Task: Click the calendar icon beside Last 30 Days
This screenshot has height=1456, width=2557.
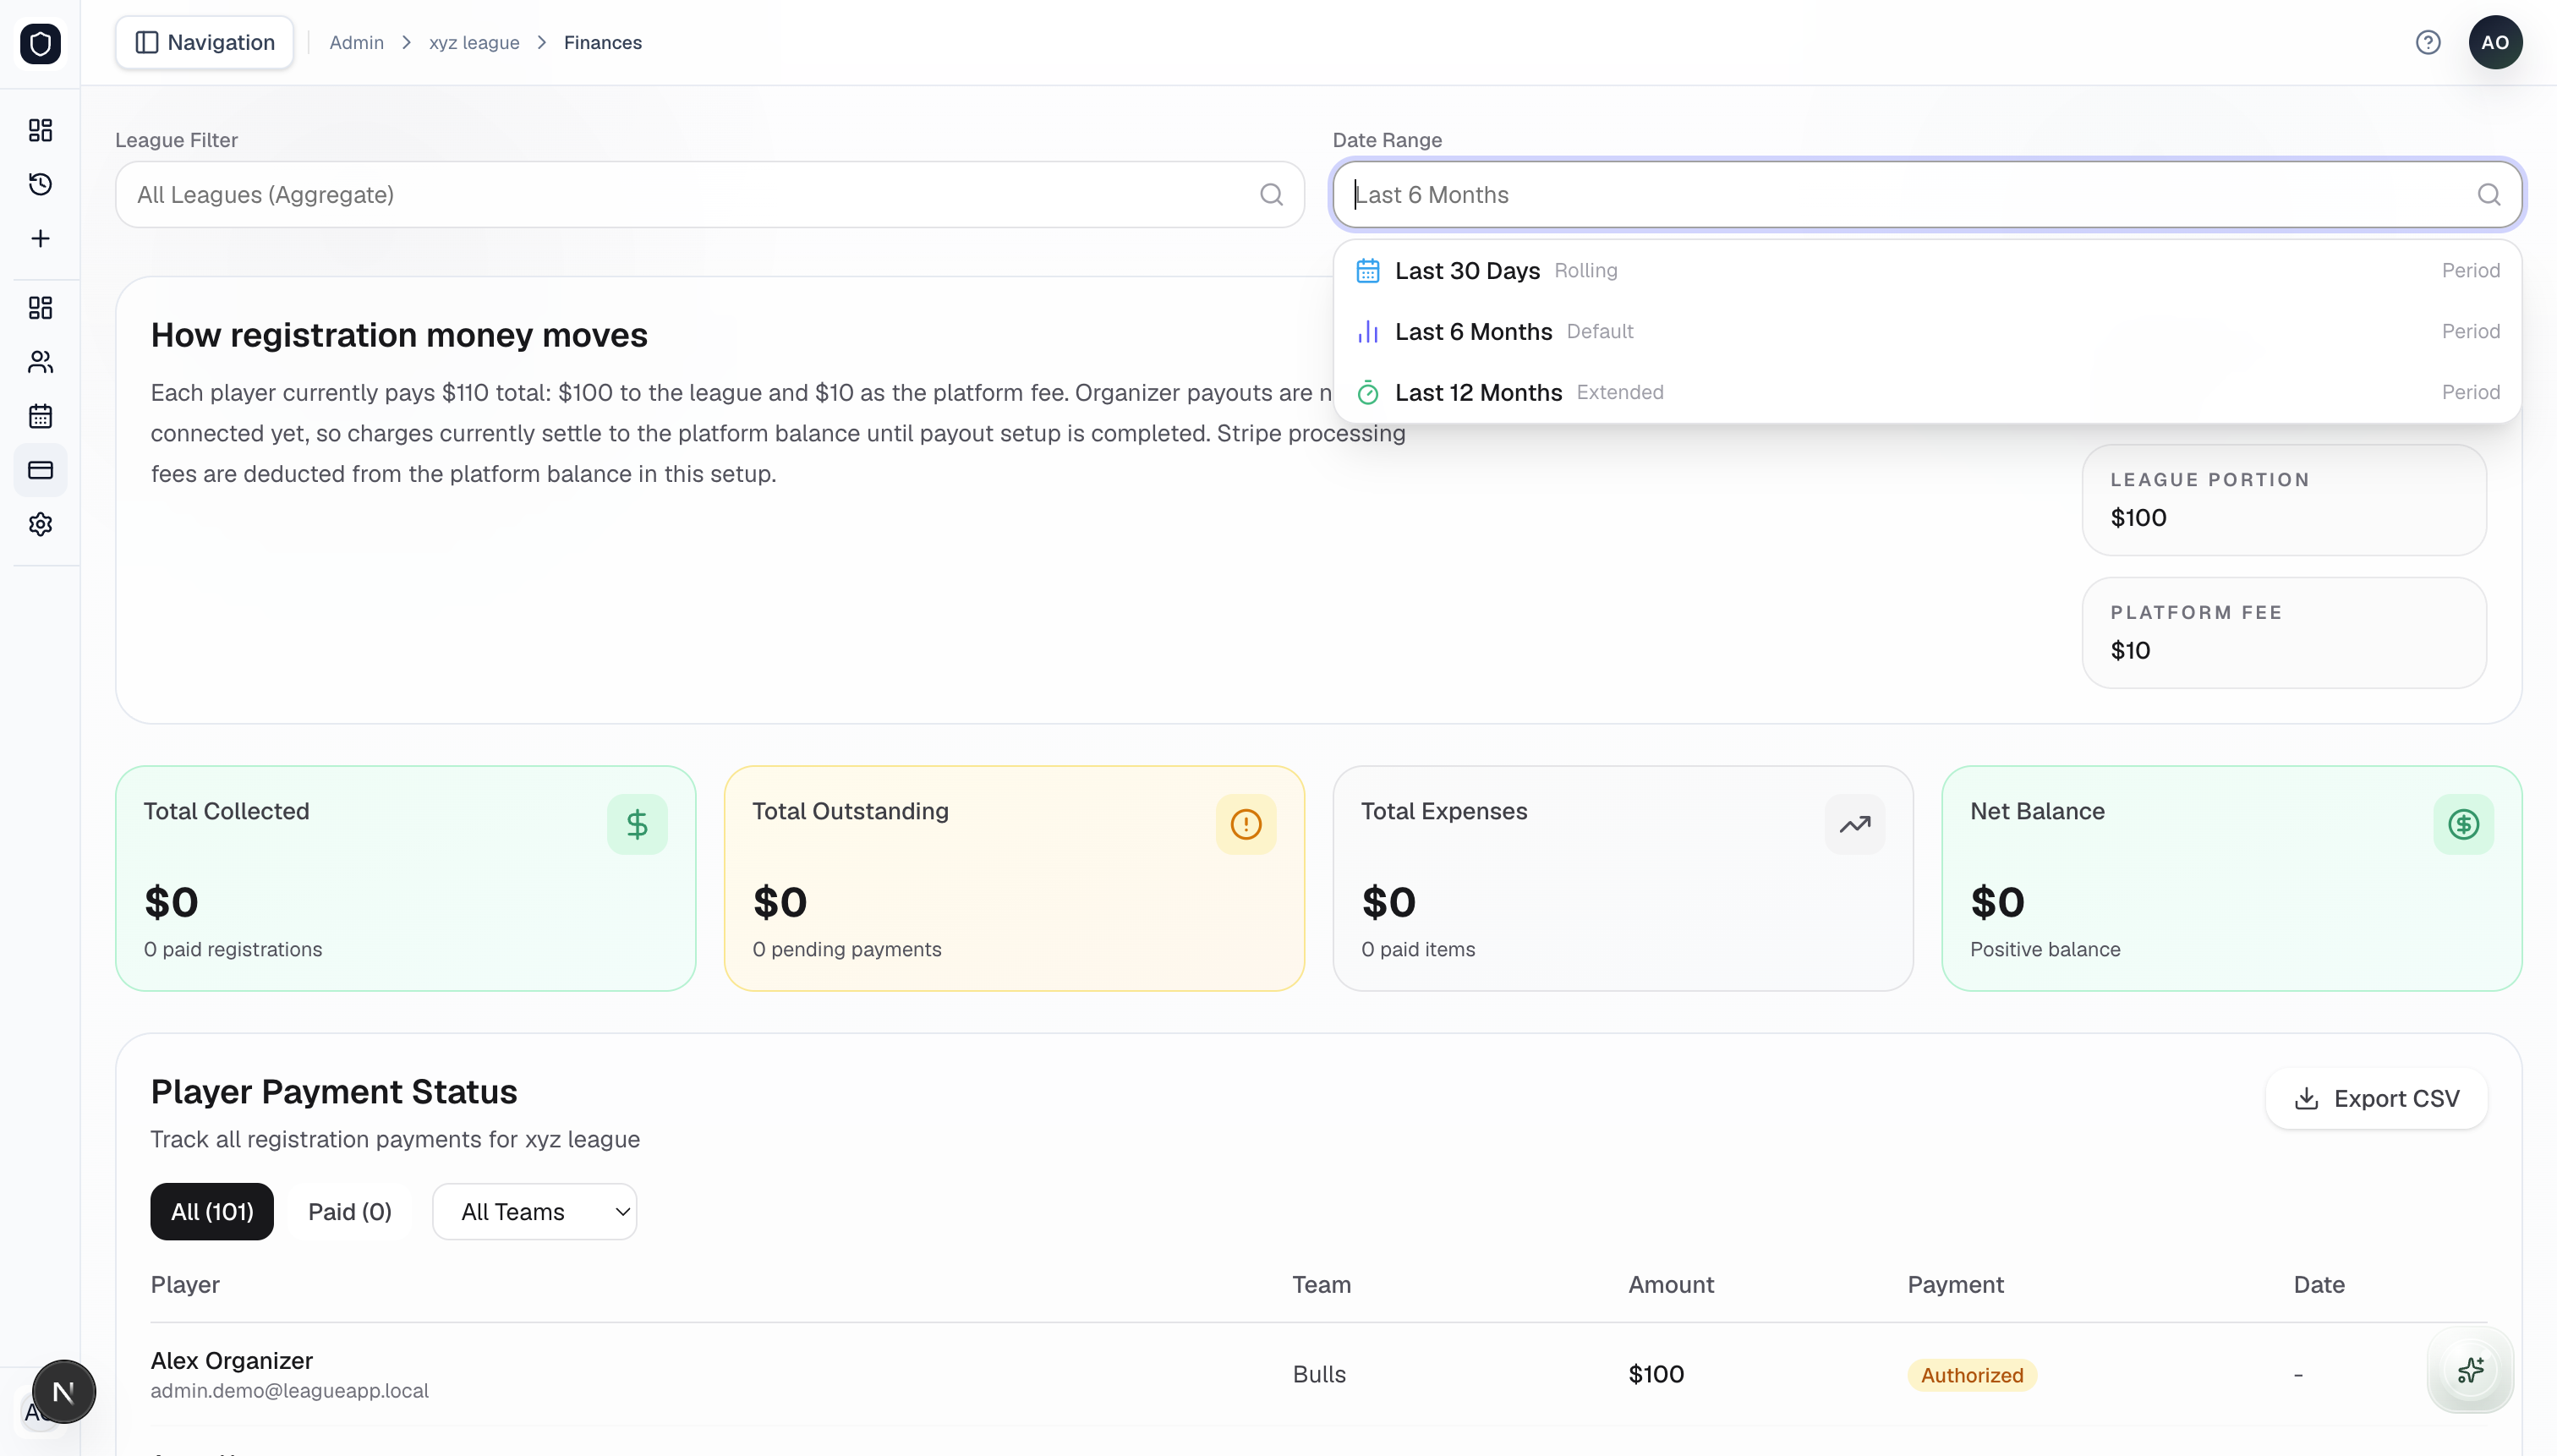Action: (x=1368, y=271)
